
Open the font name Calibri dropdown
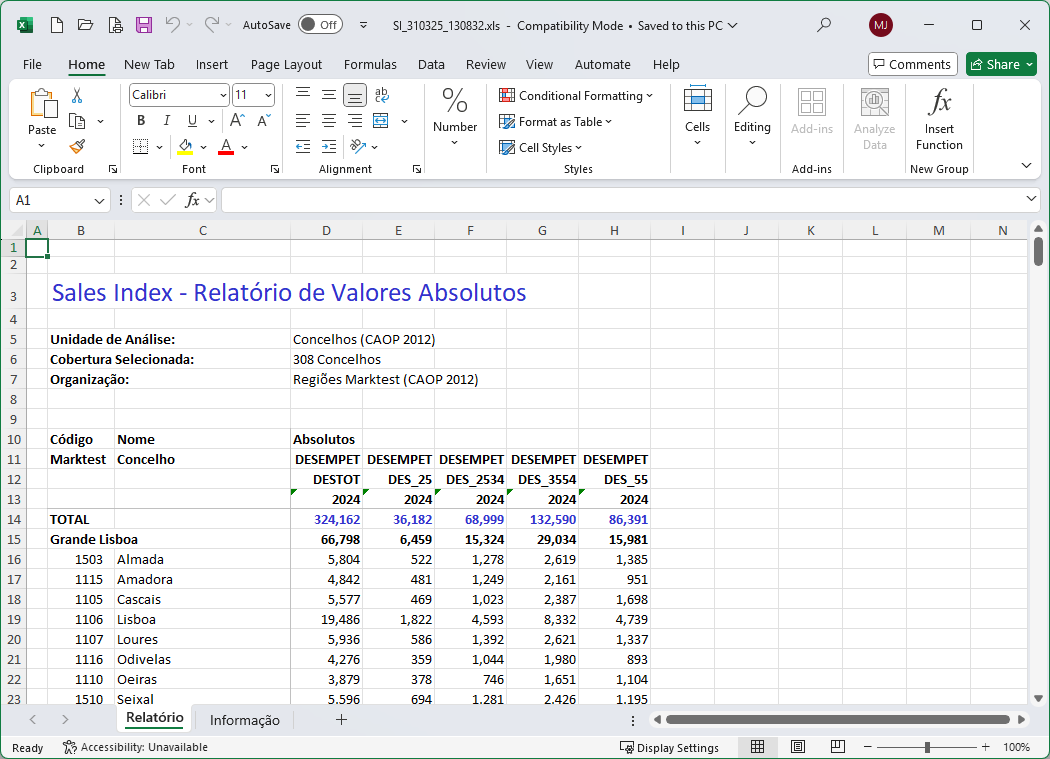(223, 95)
